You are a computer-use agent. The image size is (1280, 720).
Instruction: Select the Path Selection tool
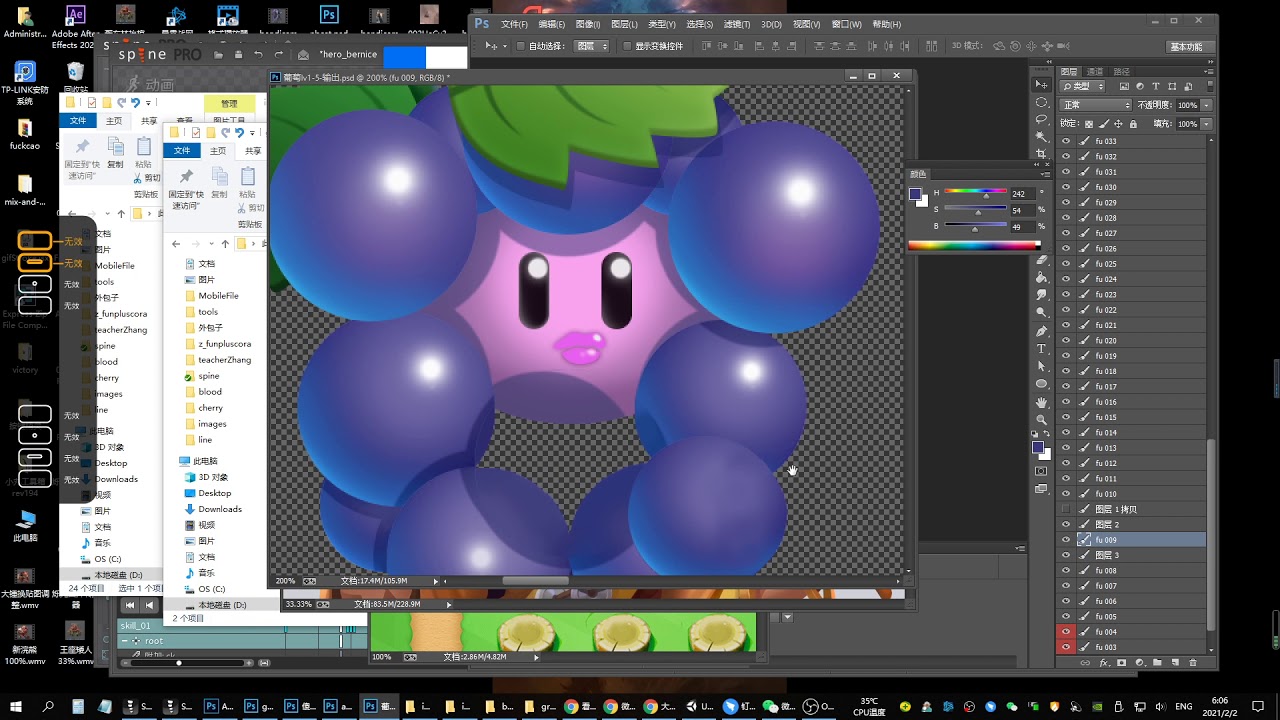tap(1041, 366)
